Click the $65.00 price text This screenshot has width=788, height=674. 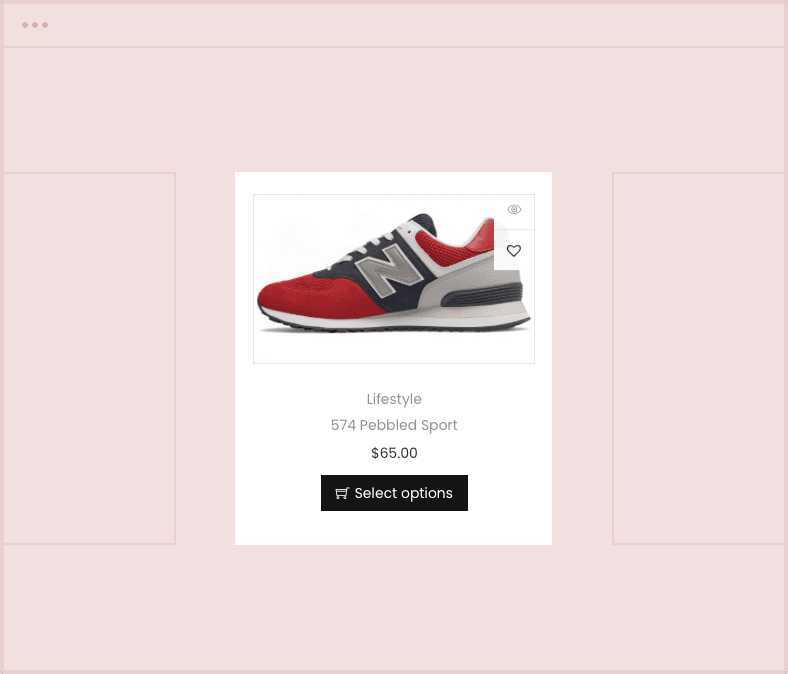point(394,453)
